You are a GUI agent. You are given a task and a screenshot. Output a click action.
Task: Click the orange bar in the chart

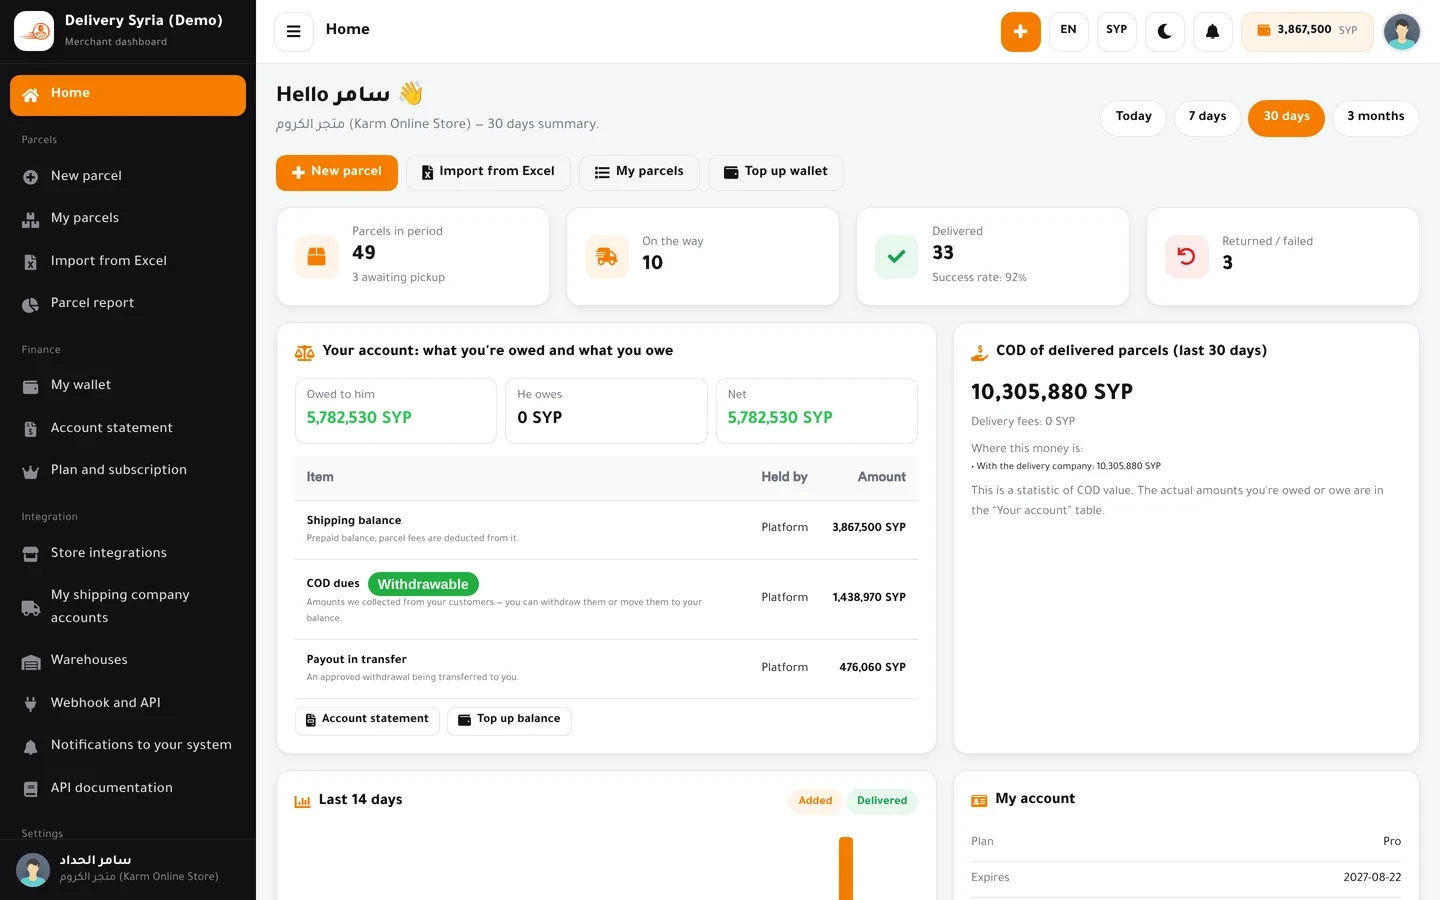pyautogui.click(x=846, y=868)
